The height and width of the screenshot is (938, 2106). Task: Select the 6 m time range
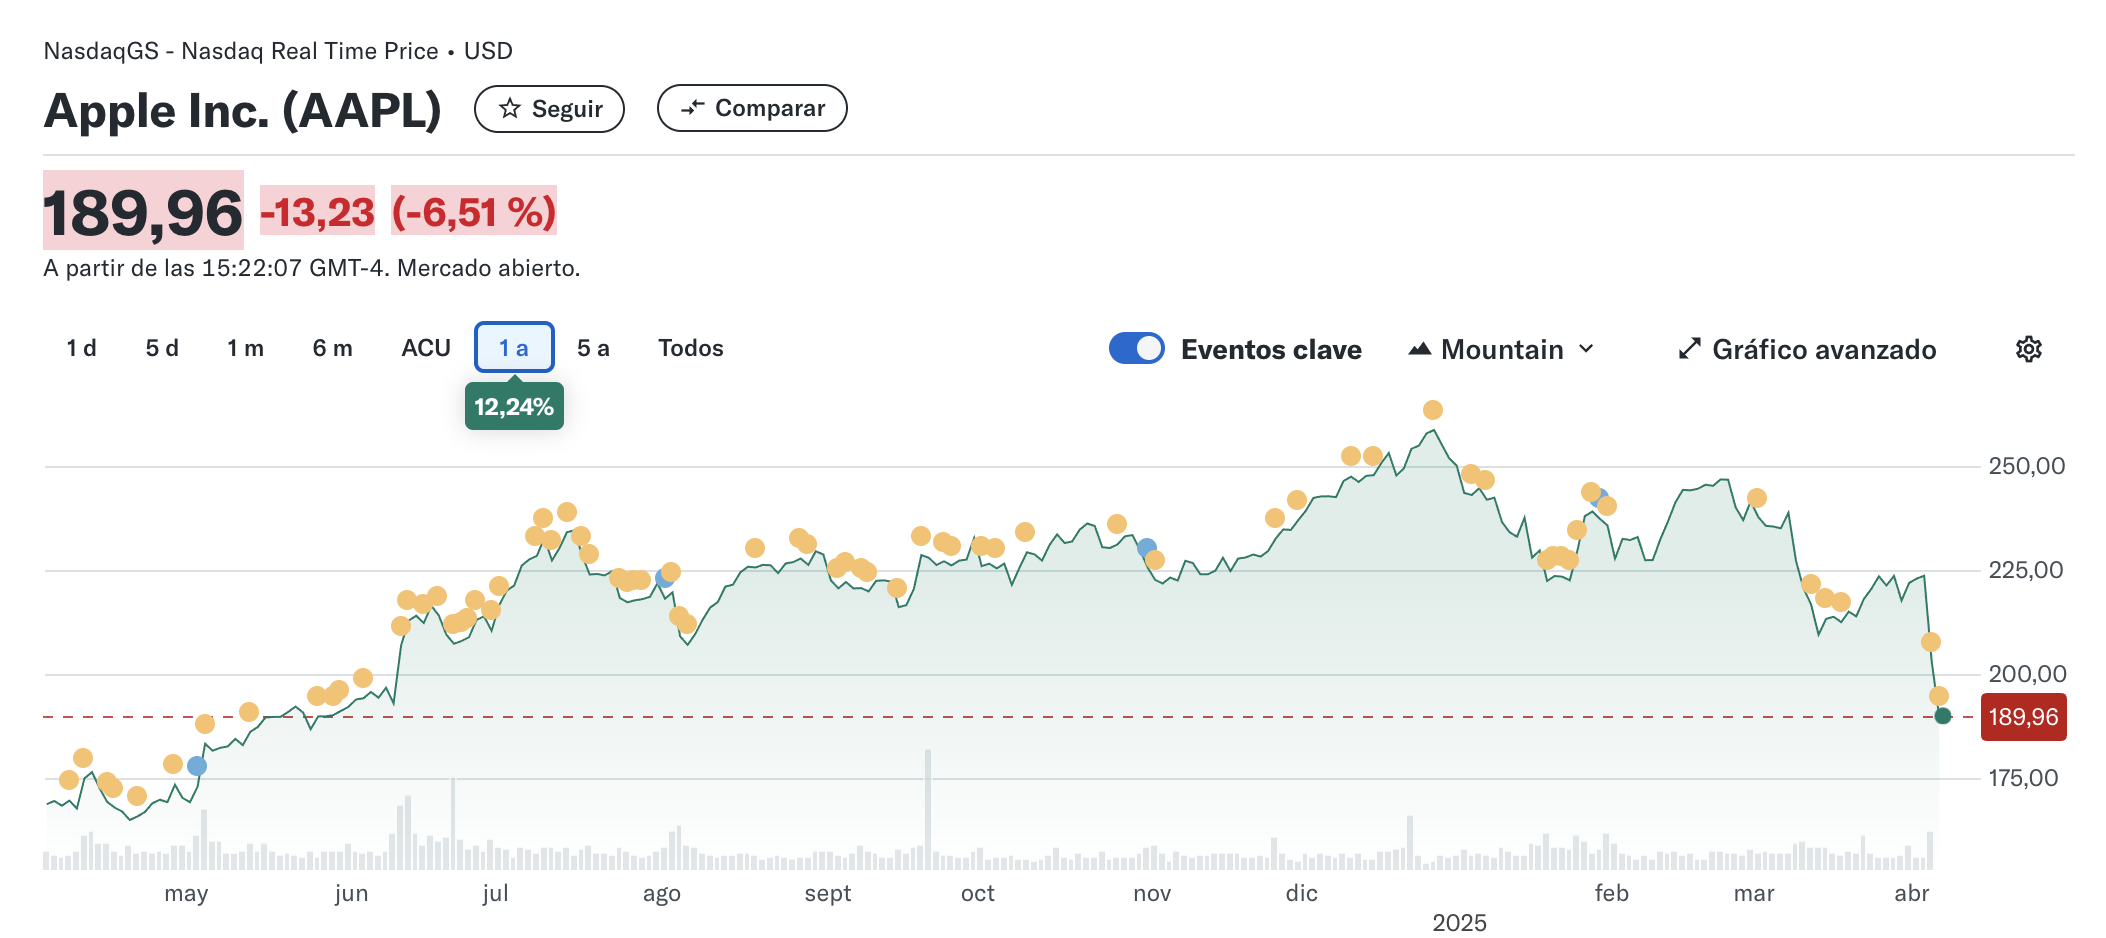(x=332, y=348)
